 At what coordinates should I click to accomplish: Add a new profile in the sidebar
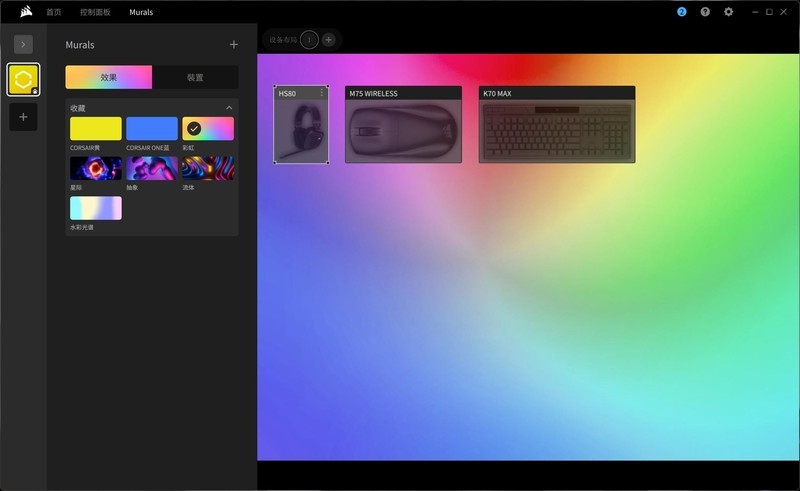[x=23, y=117]
